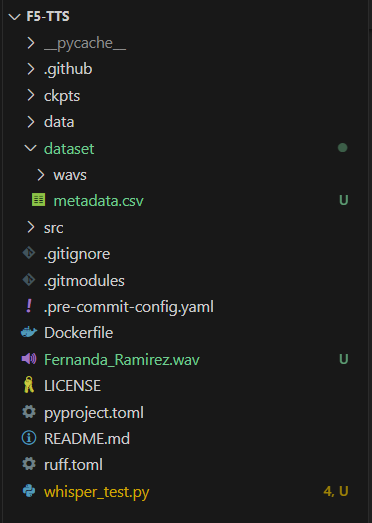Image resolution: width=372 pixels, height=523 pixels.
Task: Click the speaker icon of Fernanda_Ramirez.wav
Action: (x=29, y=359)
